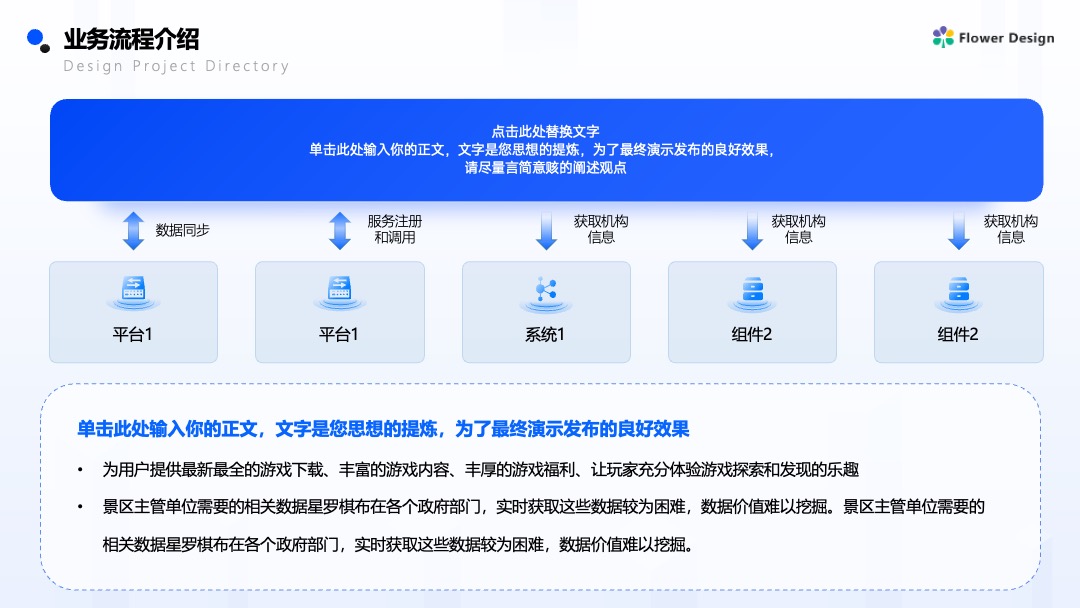The image size is (1080, 608).
Task: Select the double-headed arrow beside 服务注册和调用
Action: (340, 230)
